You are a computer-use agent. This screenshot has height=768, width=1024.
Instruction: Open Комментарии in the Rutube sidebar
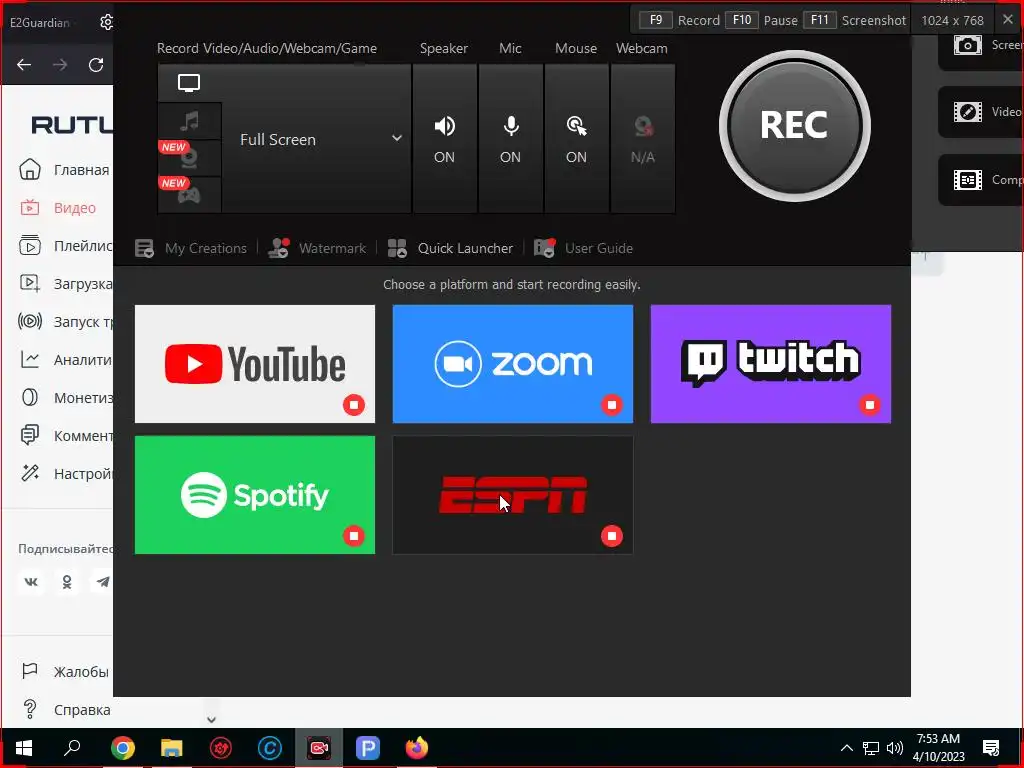coord(65,435)
